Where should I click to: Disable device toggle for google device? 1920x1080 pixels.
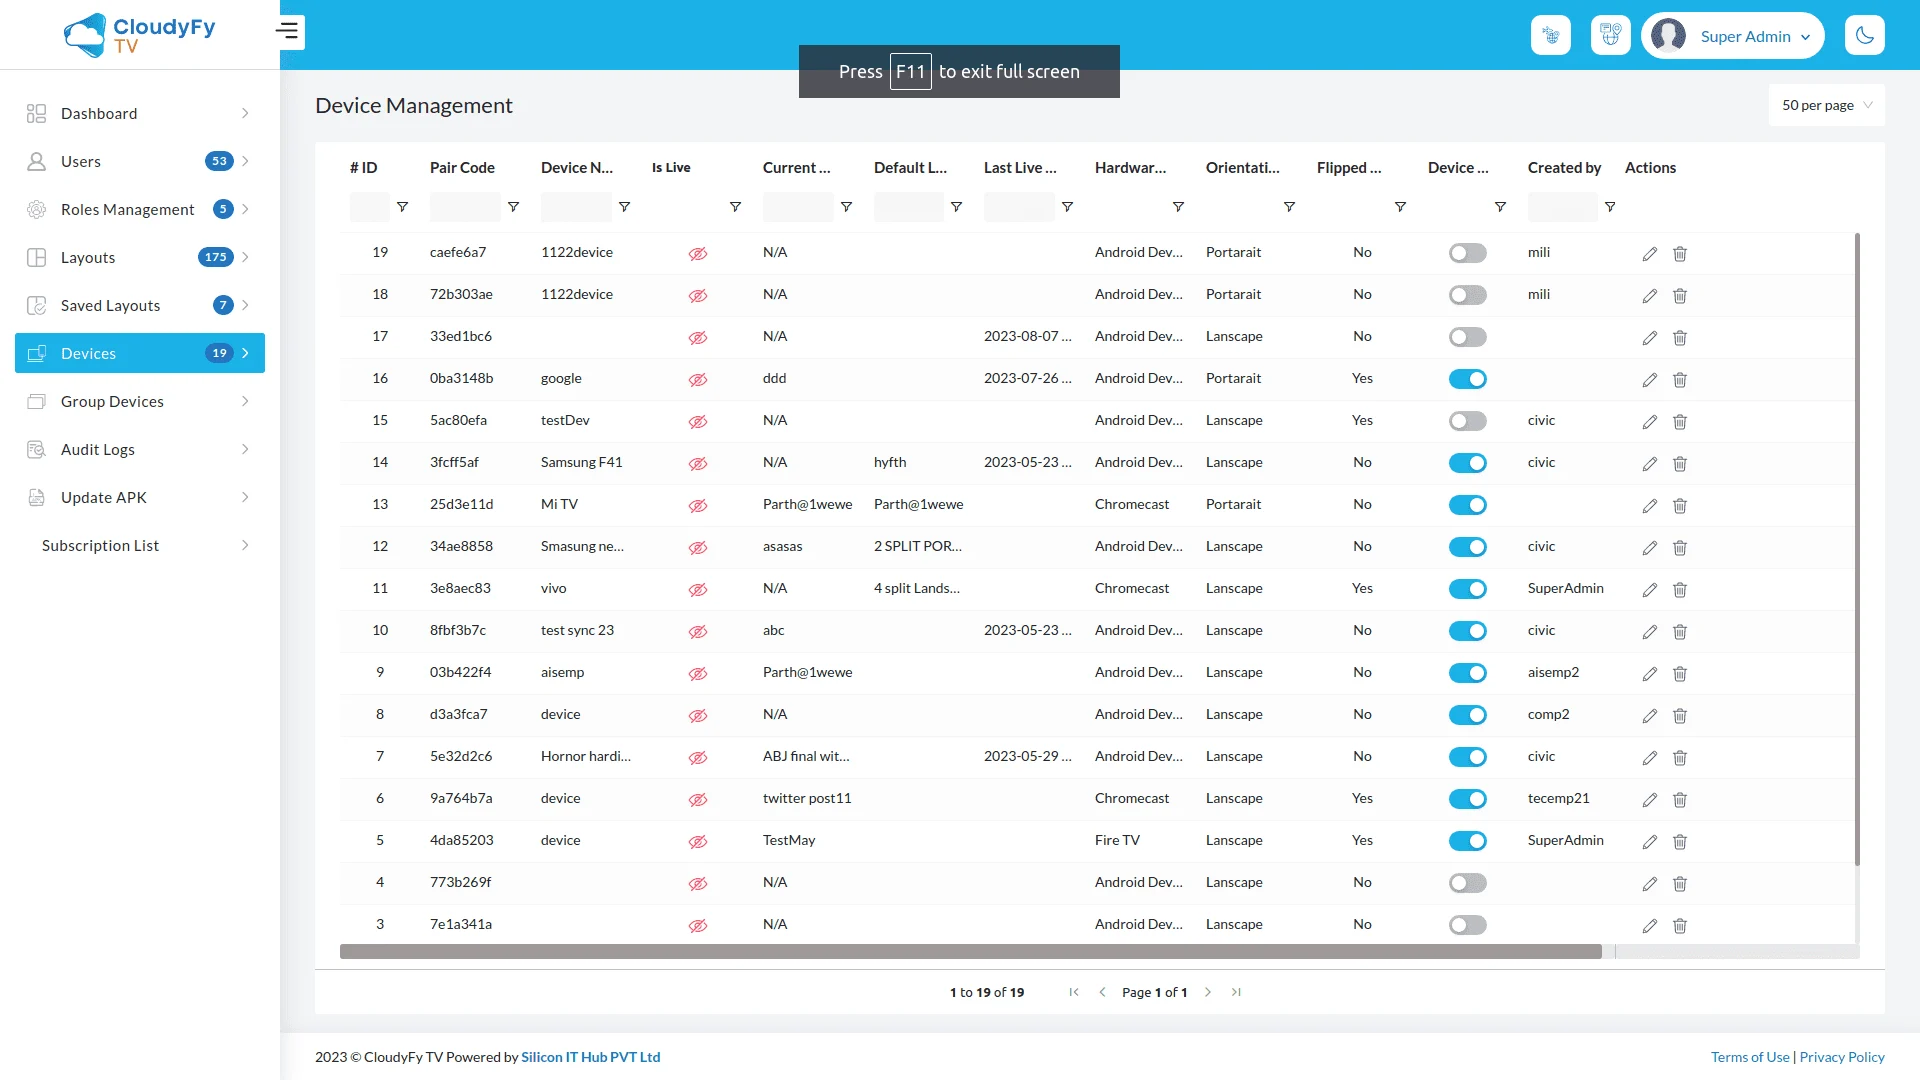coord(1467,380)
